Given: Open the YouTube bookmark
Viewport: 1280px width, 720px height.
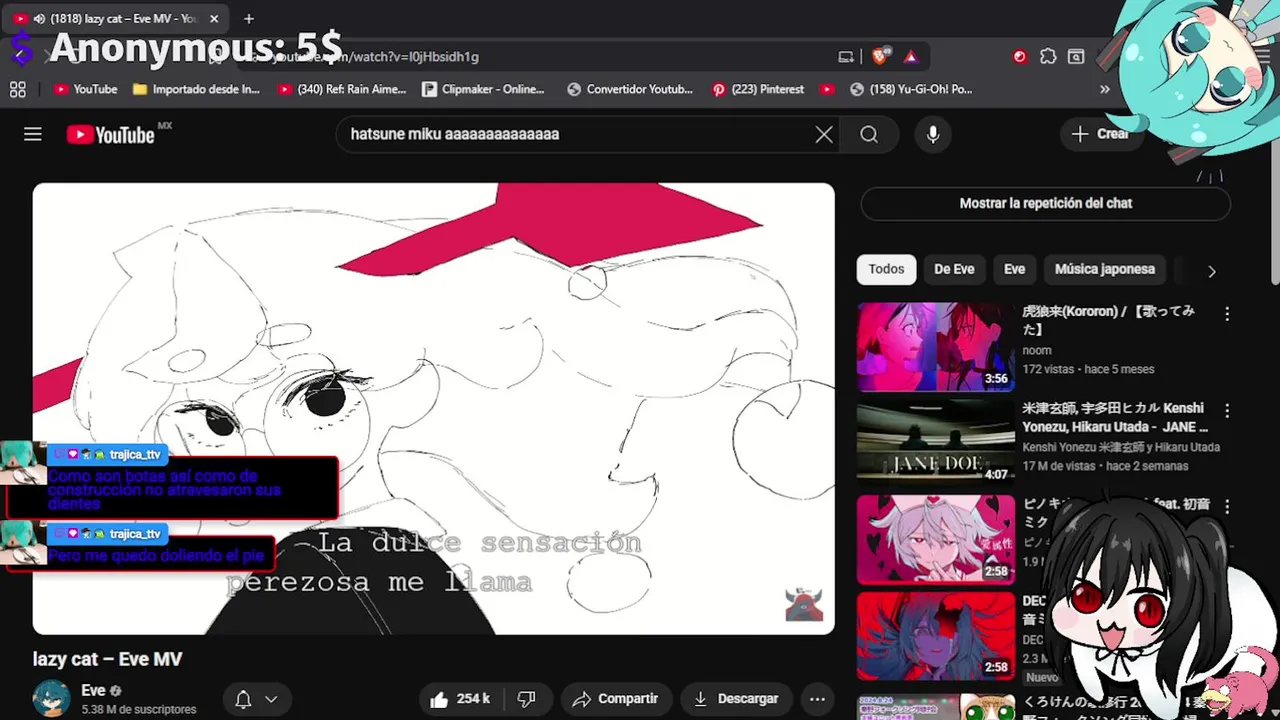Looking at the screenshot, I should click(86, 89).
